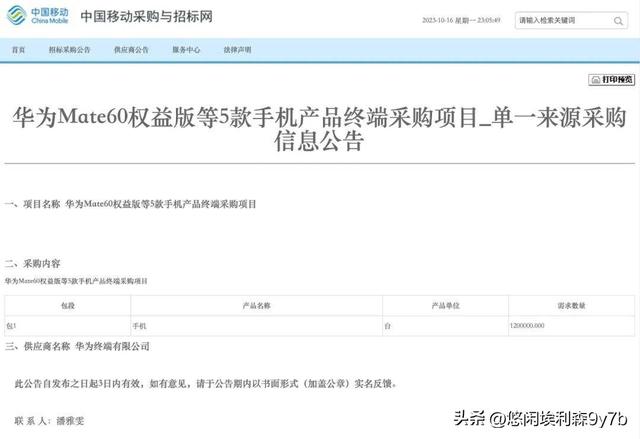
Task: Open the 服务中心 navigation item
Action: [186, 50]
